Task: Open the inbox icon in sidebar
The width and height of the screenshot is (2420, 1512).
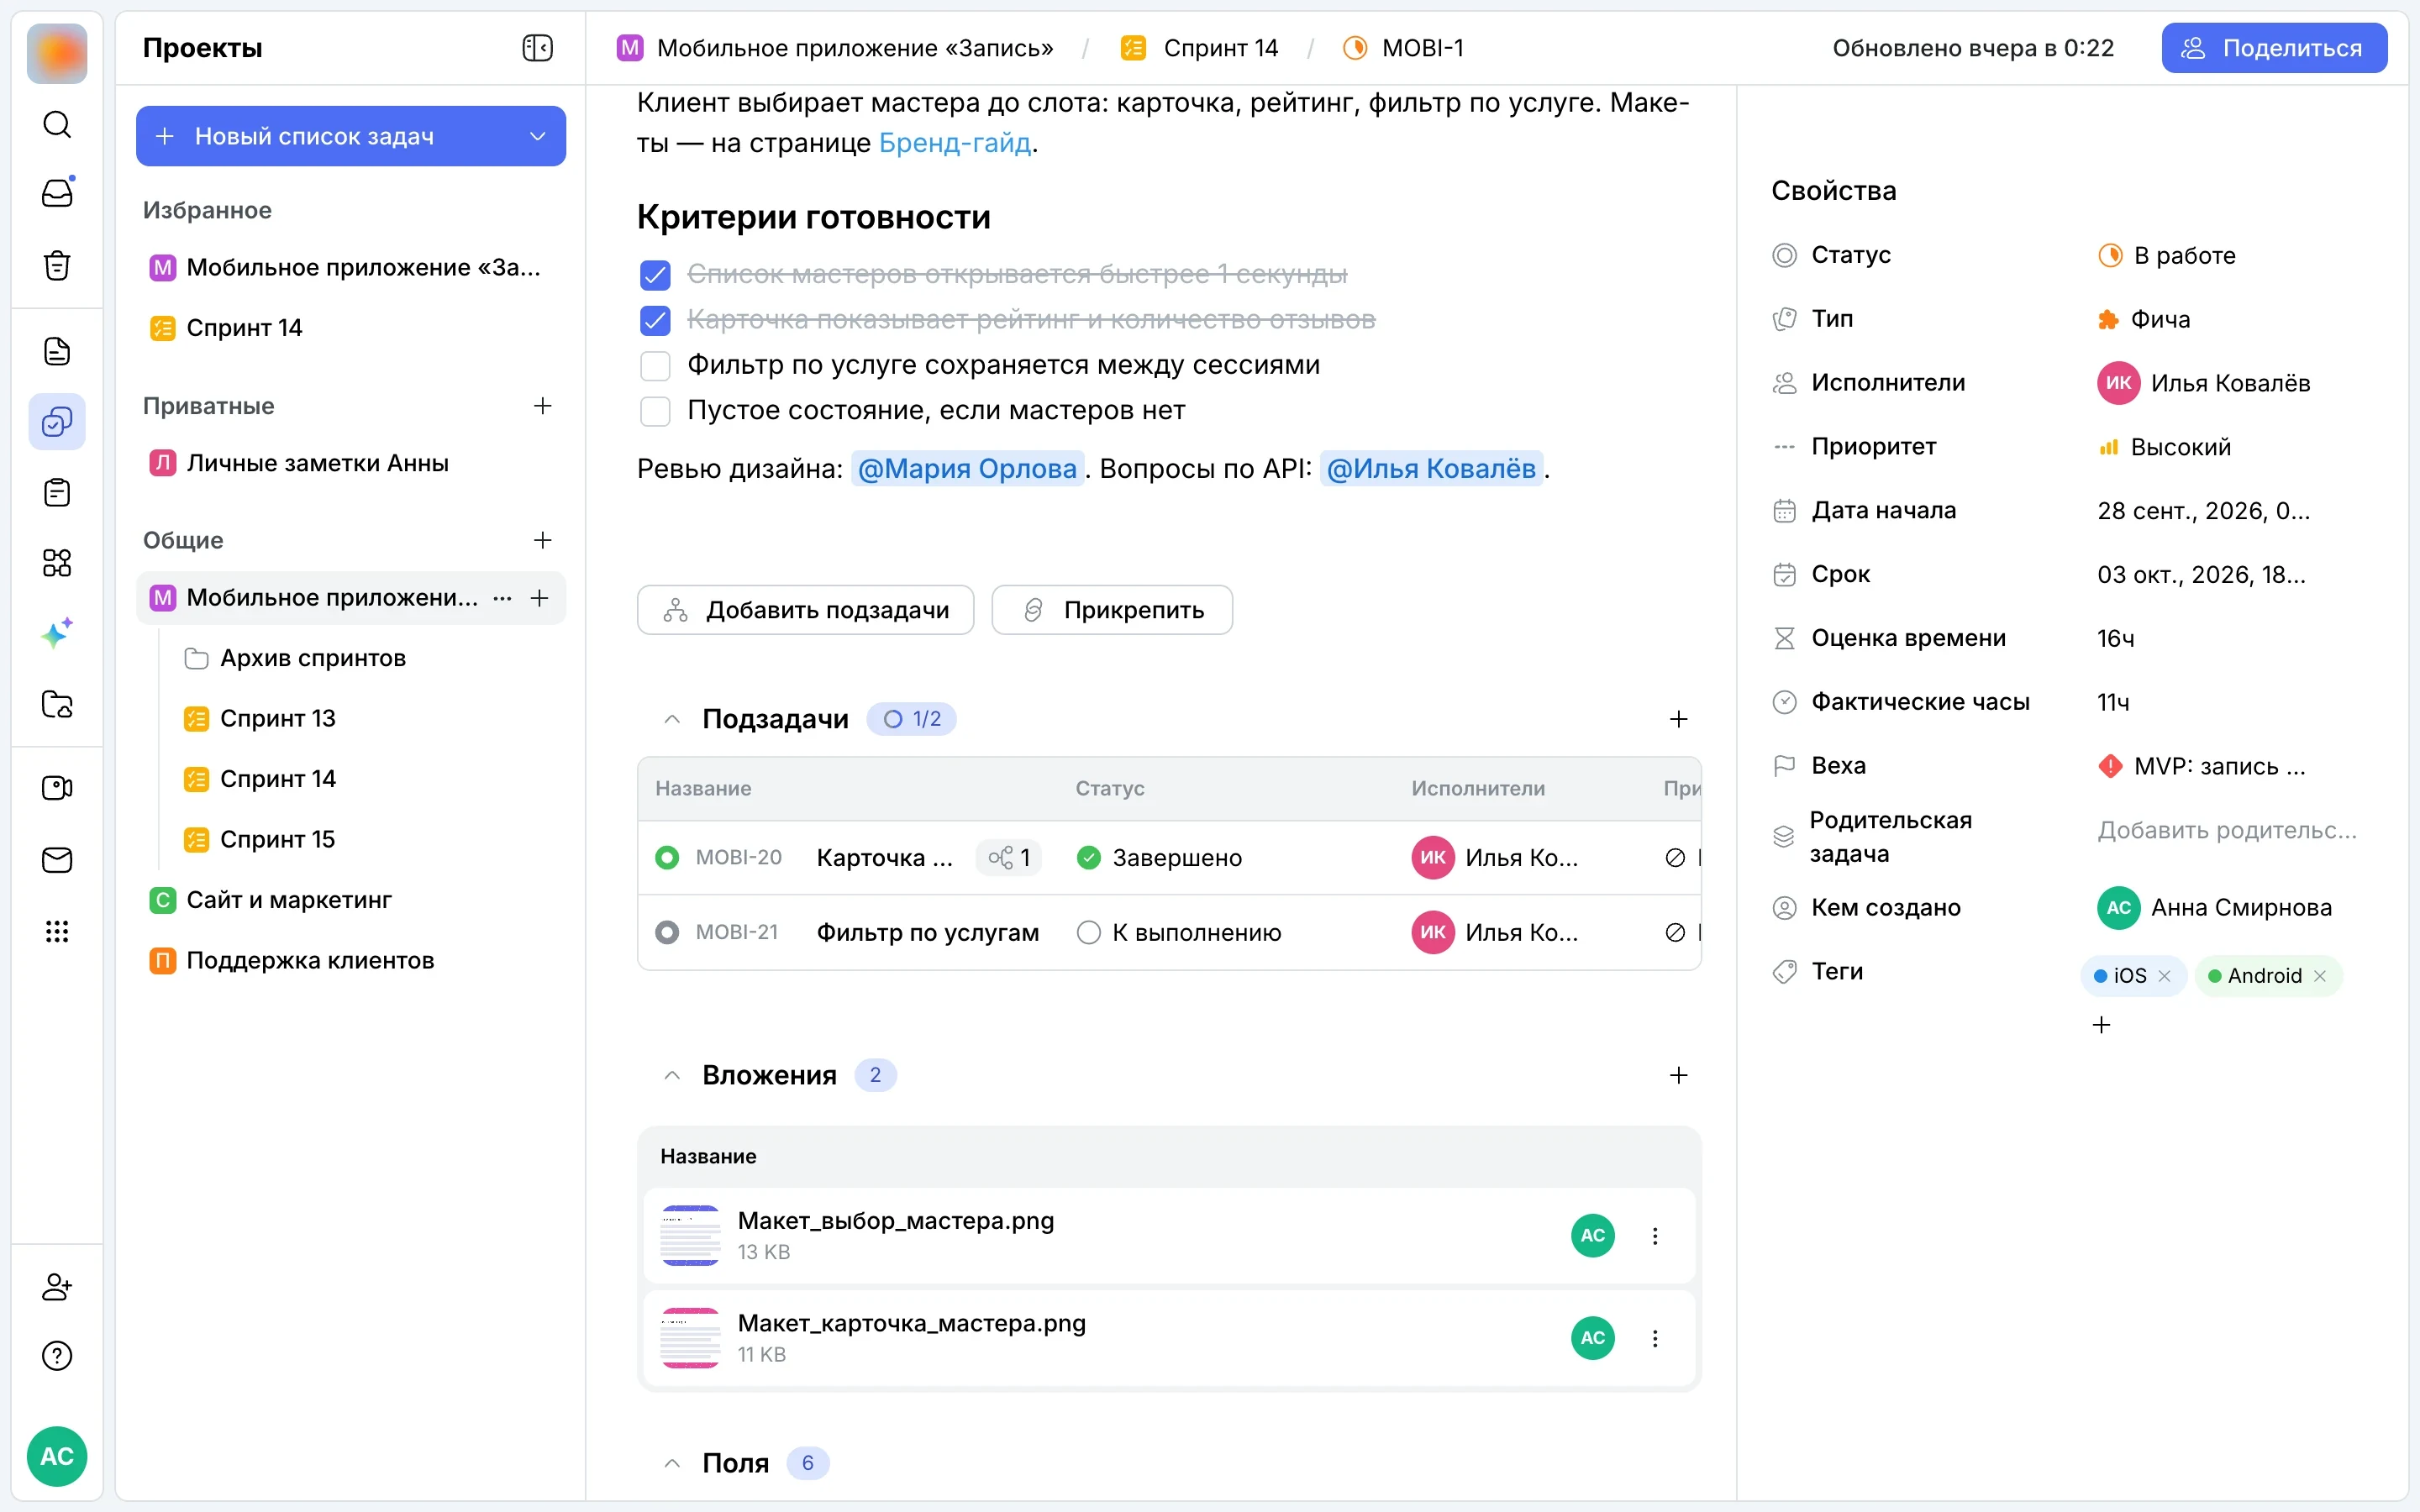Action: click(57, 192)
